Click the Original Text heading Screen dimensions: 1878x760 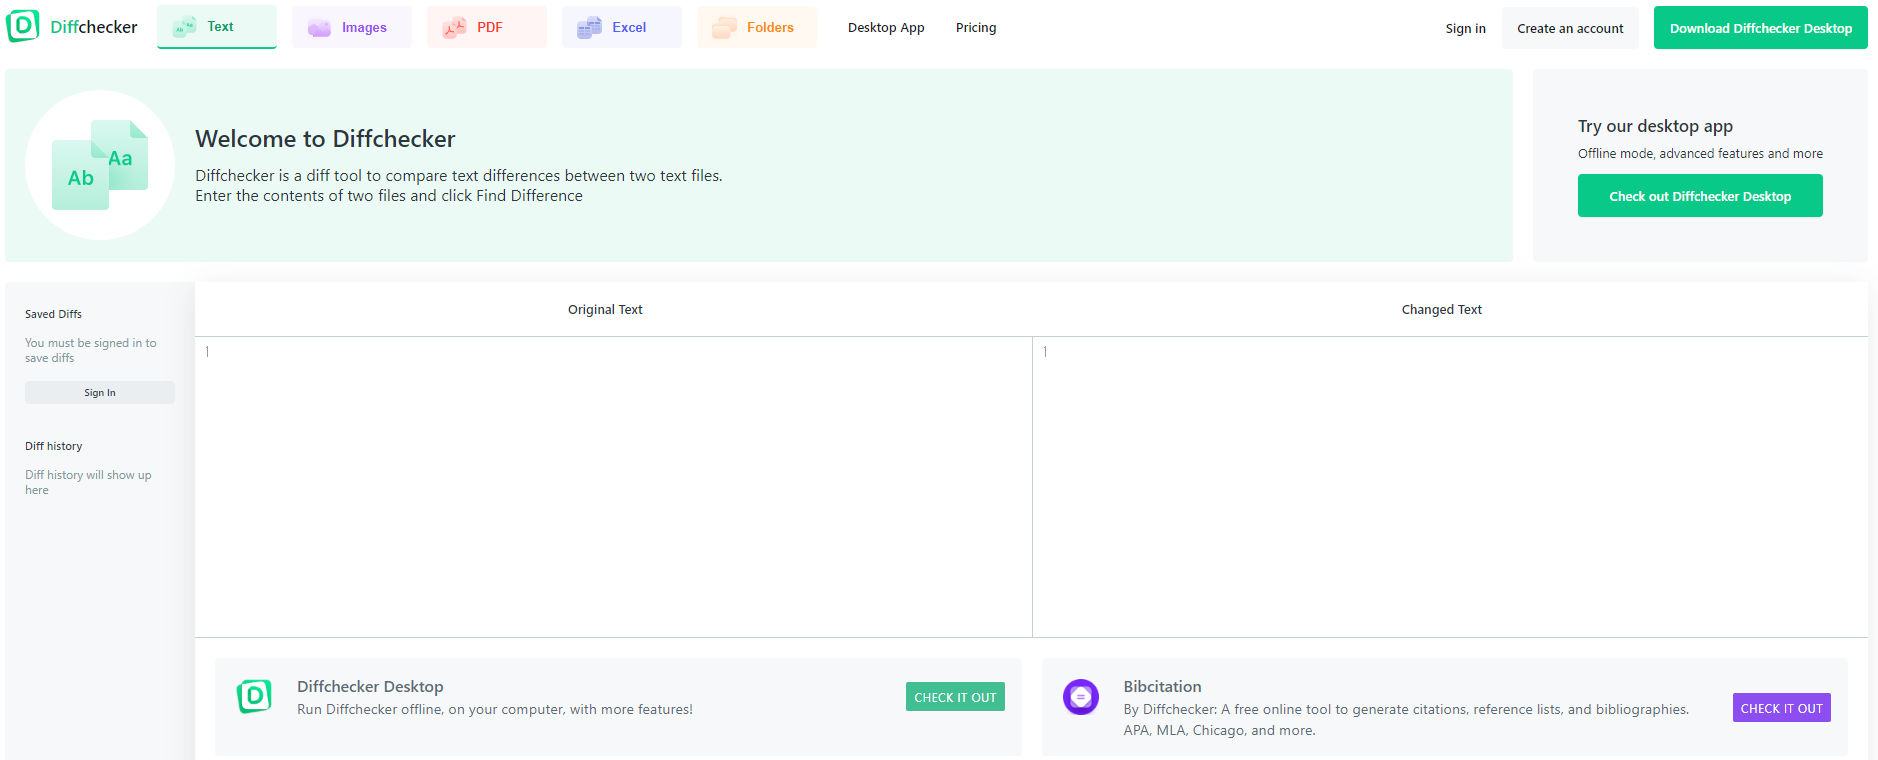click(x=605, y=310)
